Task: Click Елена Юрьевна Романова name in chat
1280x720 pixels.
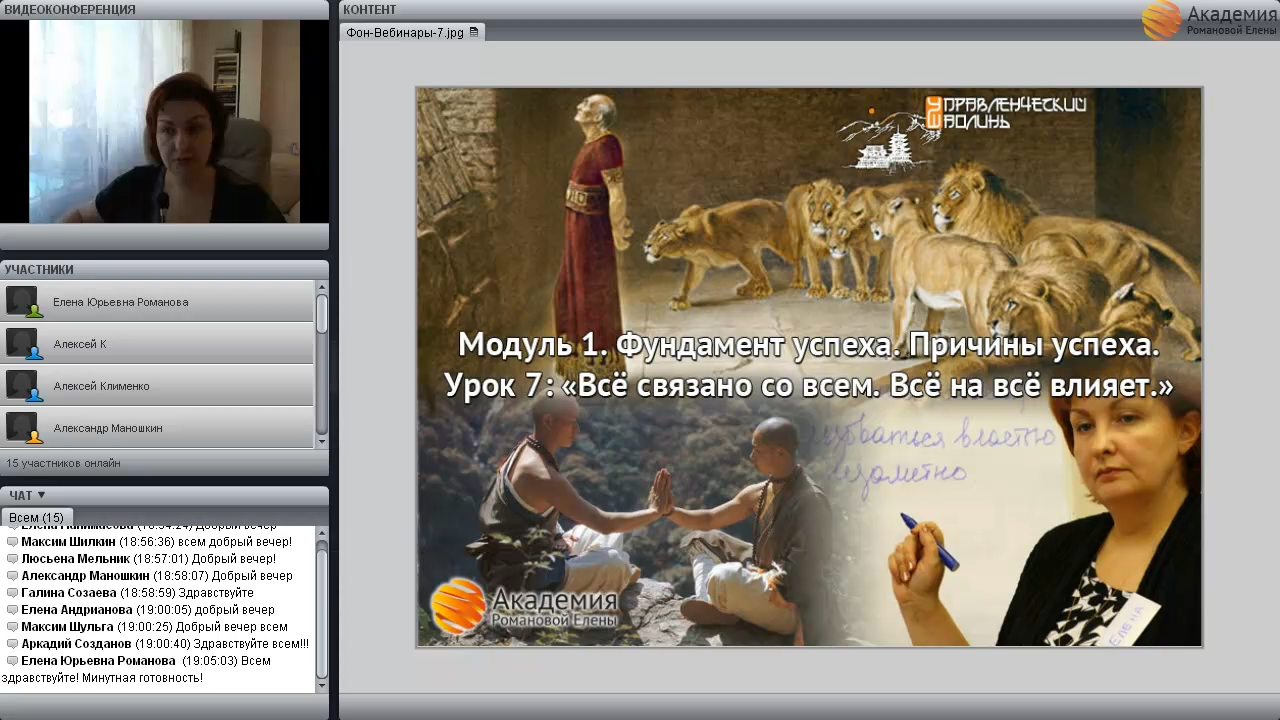Action: point(98,661)
